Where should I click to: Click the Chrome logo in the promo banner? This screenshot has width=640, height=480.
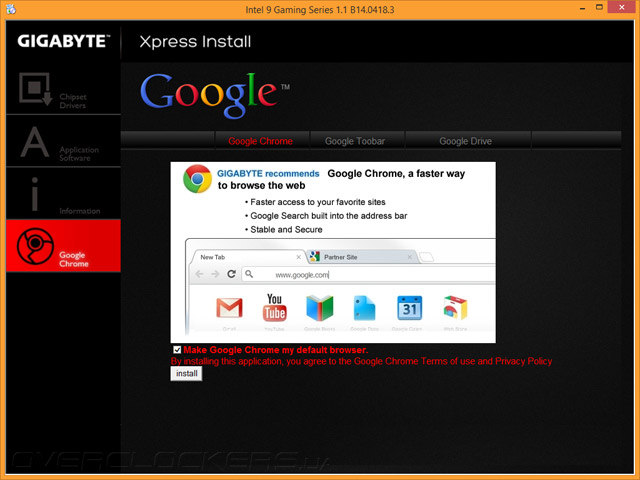(x=197, y=179)
